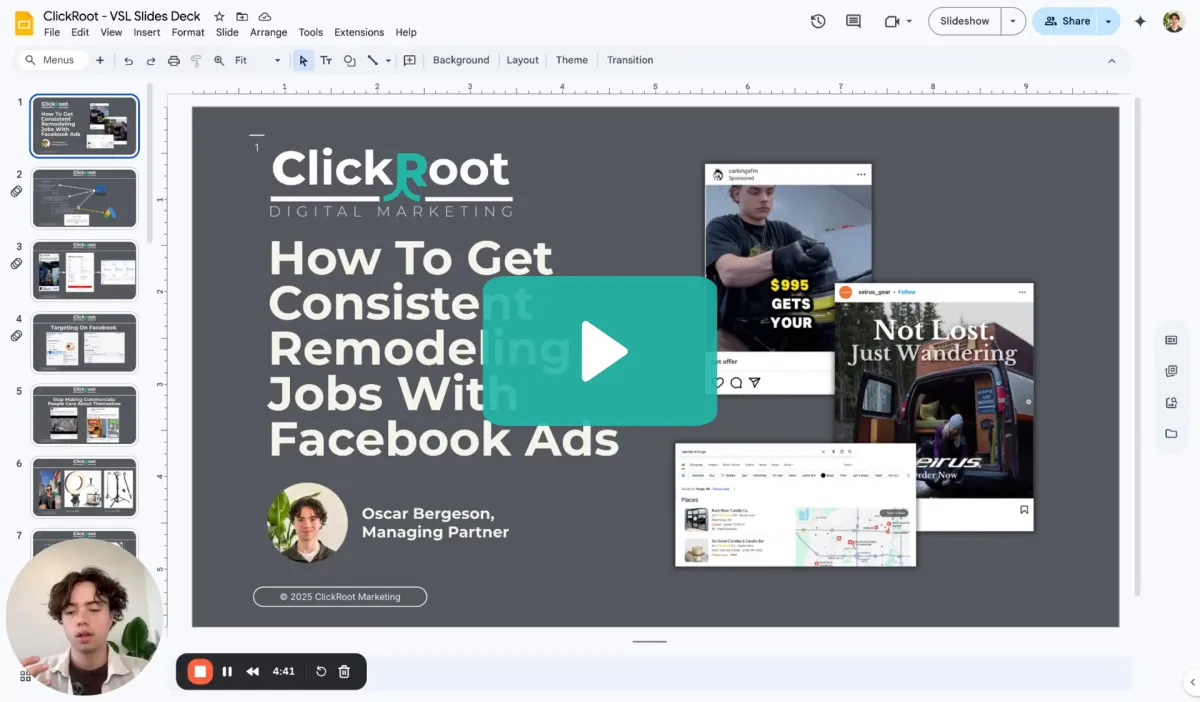
Task: Star the ClickRoot VSL Slides Deck document
Action: pyautogui.click(x=219, y=16)
